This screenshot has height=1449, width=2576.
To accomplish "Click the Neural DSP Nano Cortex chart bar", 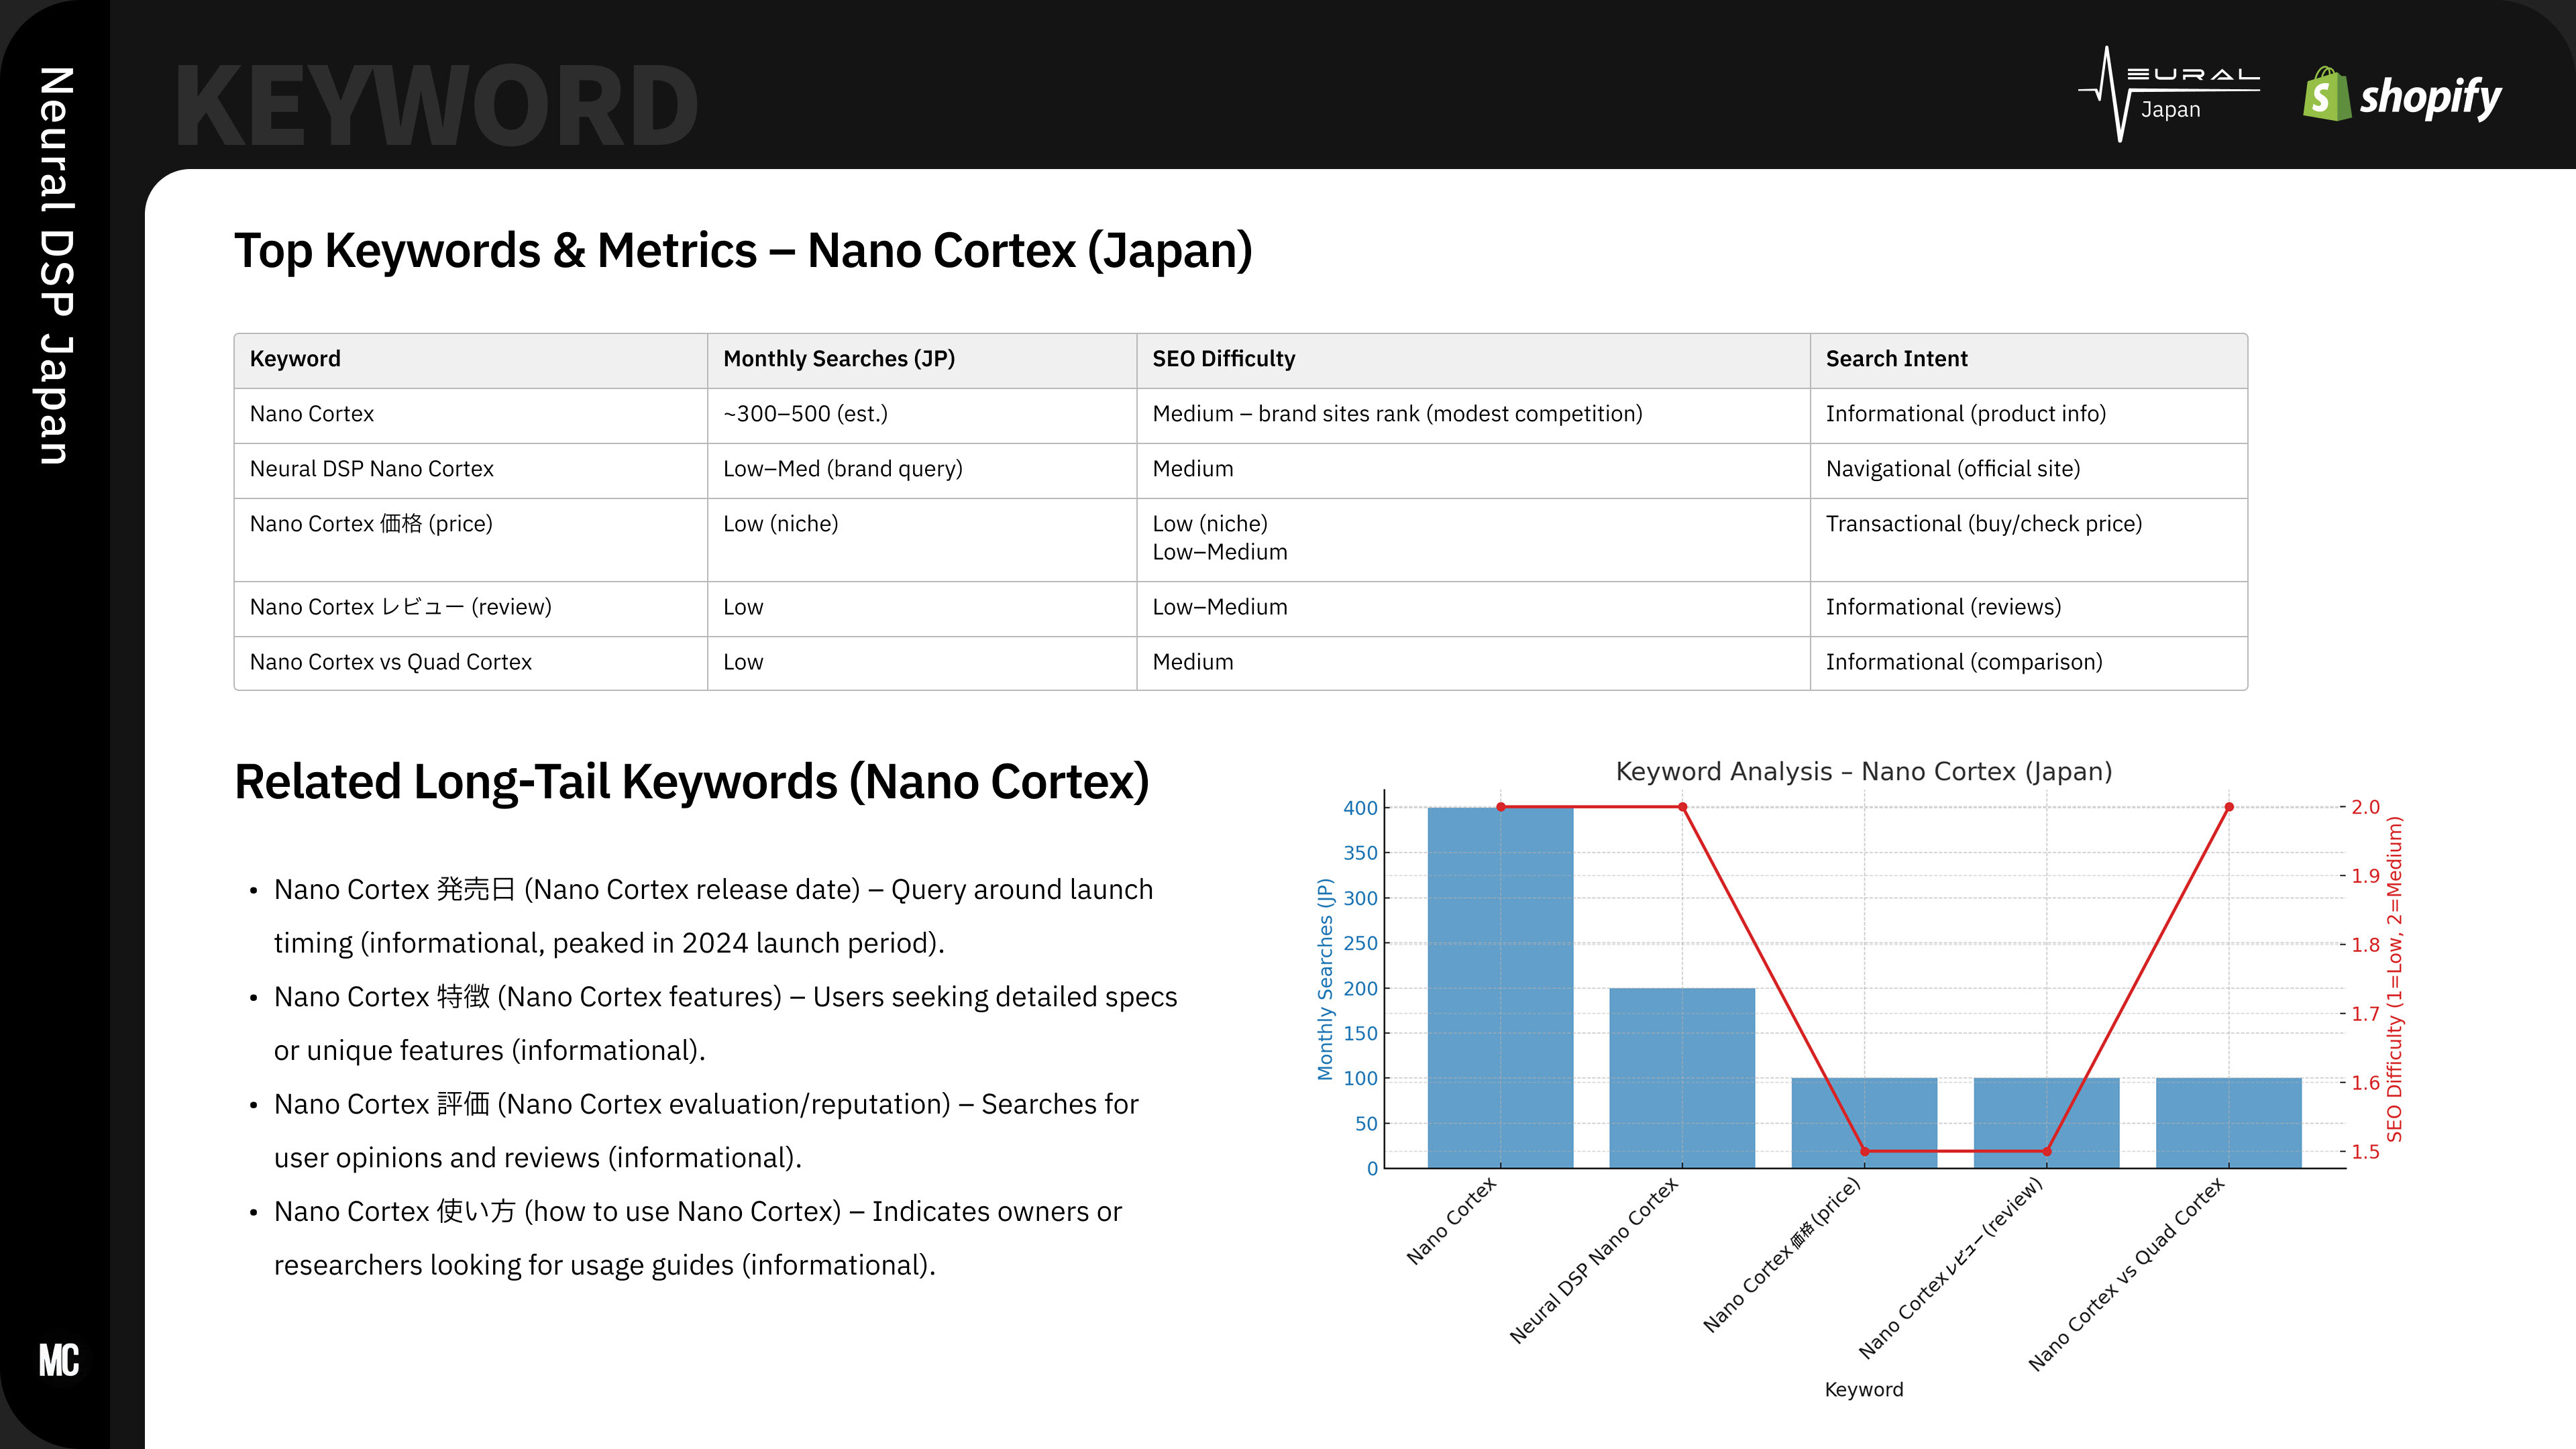I will click(x=1682, y=1078).
